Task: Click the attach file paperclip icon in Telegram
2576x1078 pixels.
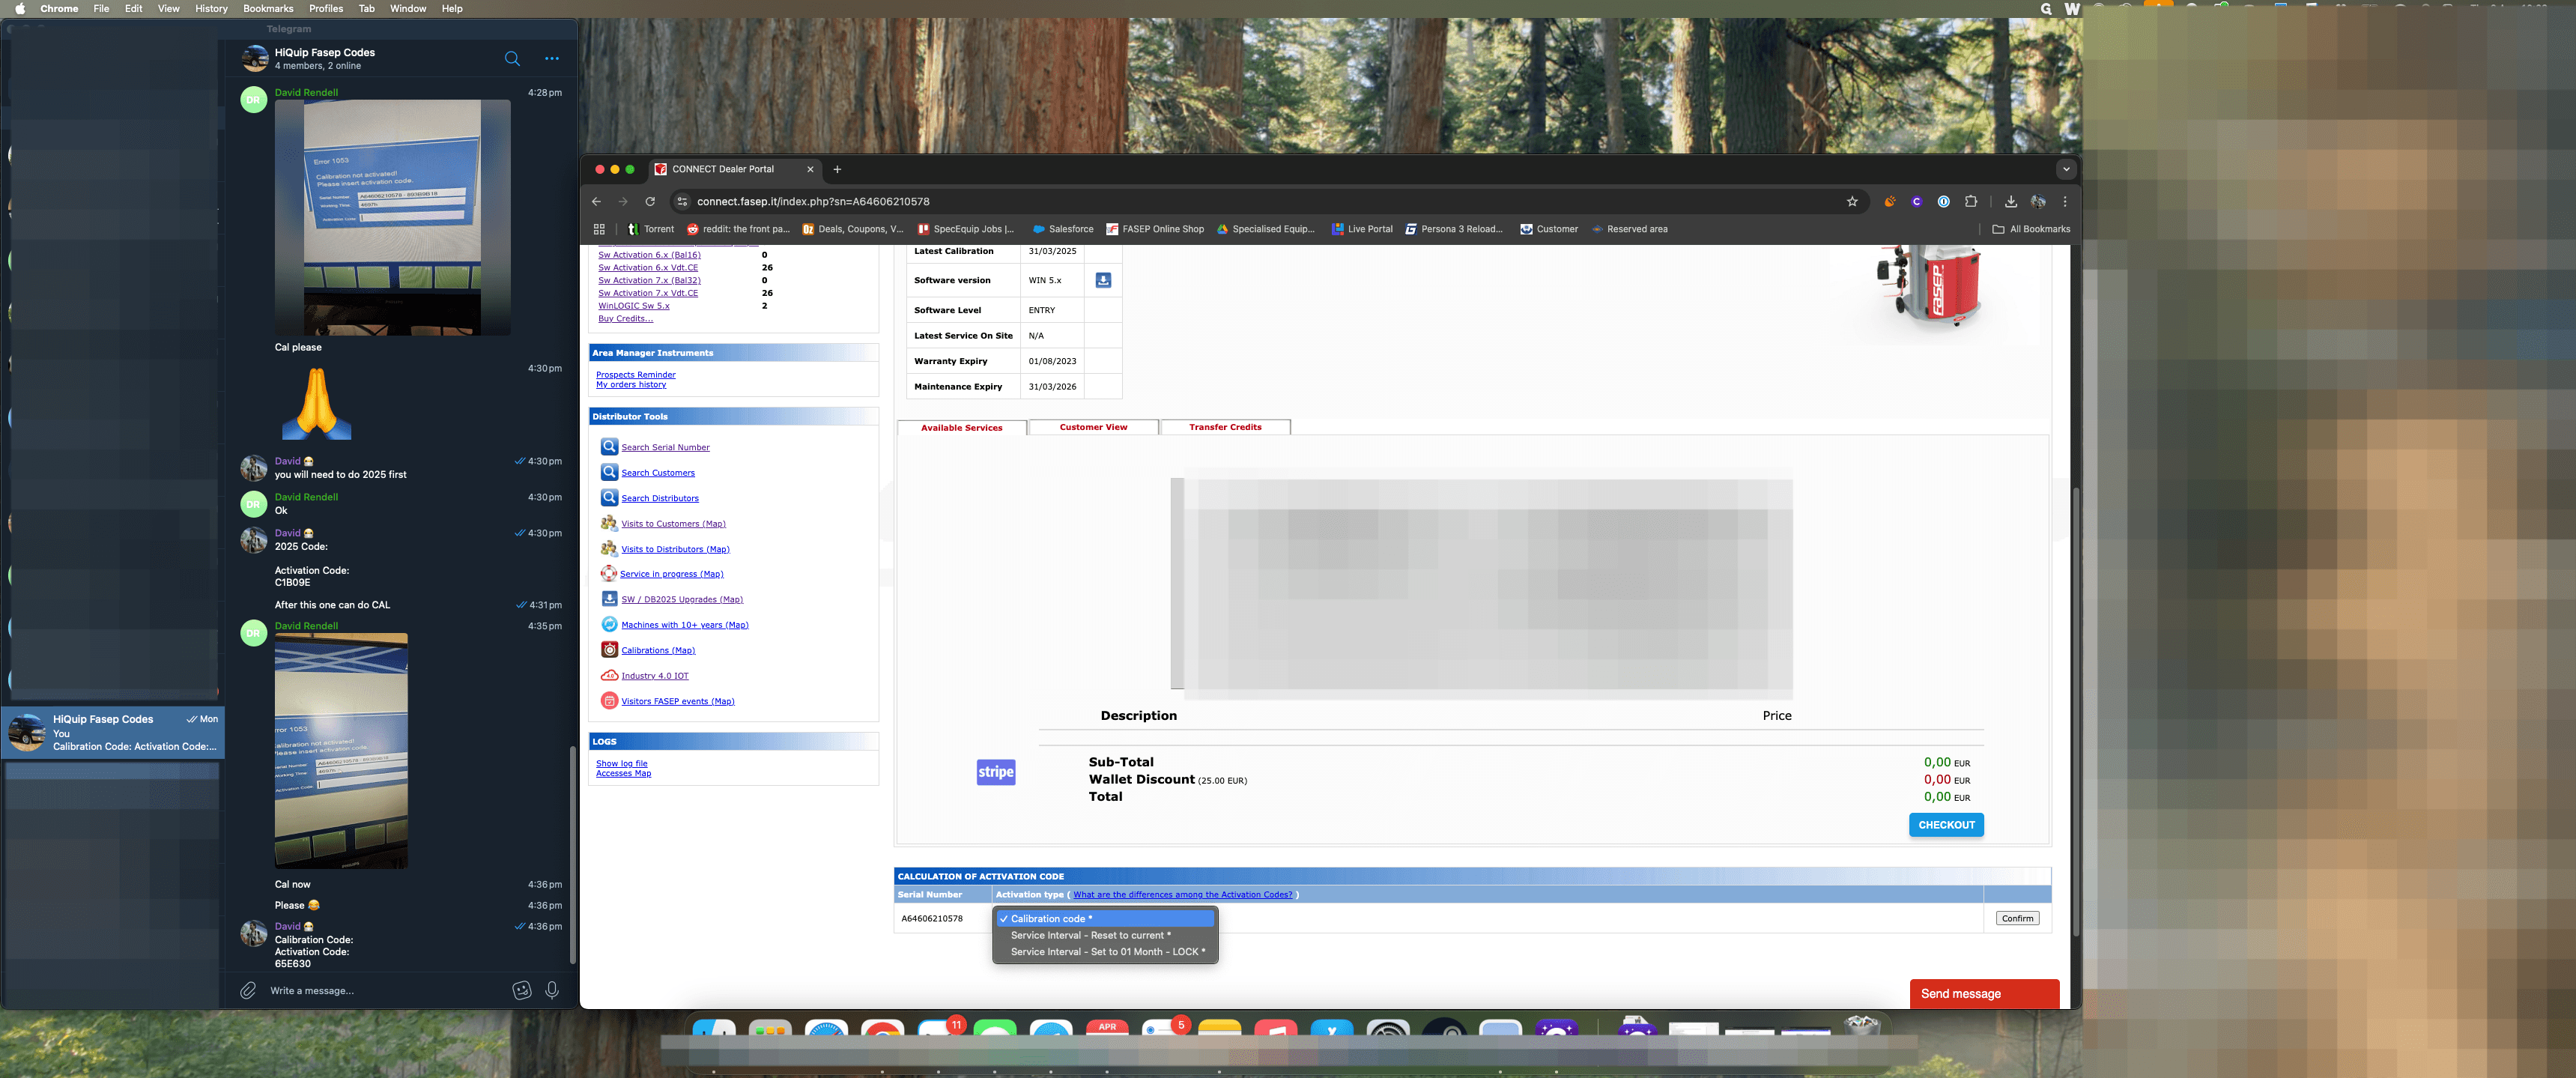Action: [248, 990]
